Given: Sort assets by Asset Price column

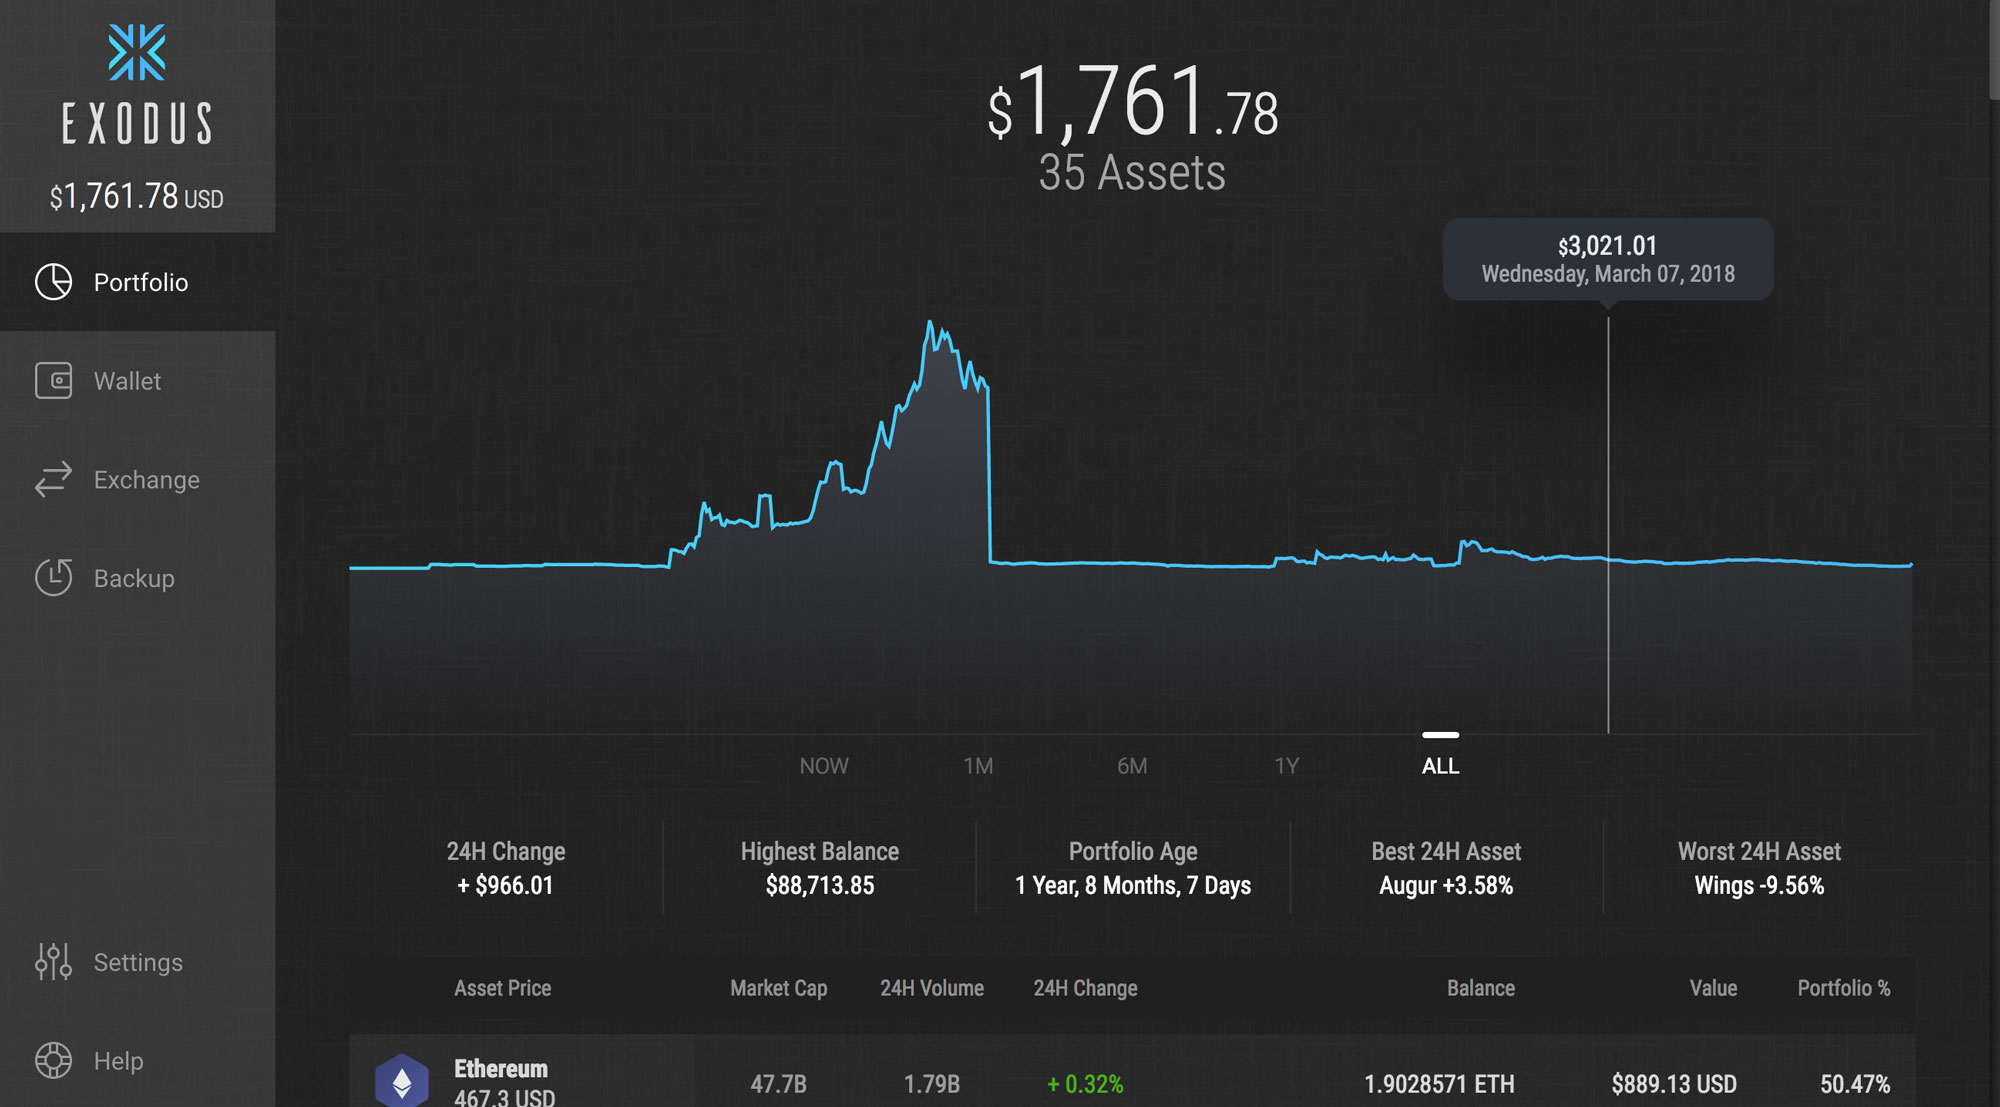Looking at the screenshot, I should coord(503,988).
